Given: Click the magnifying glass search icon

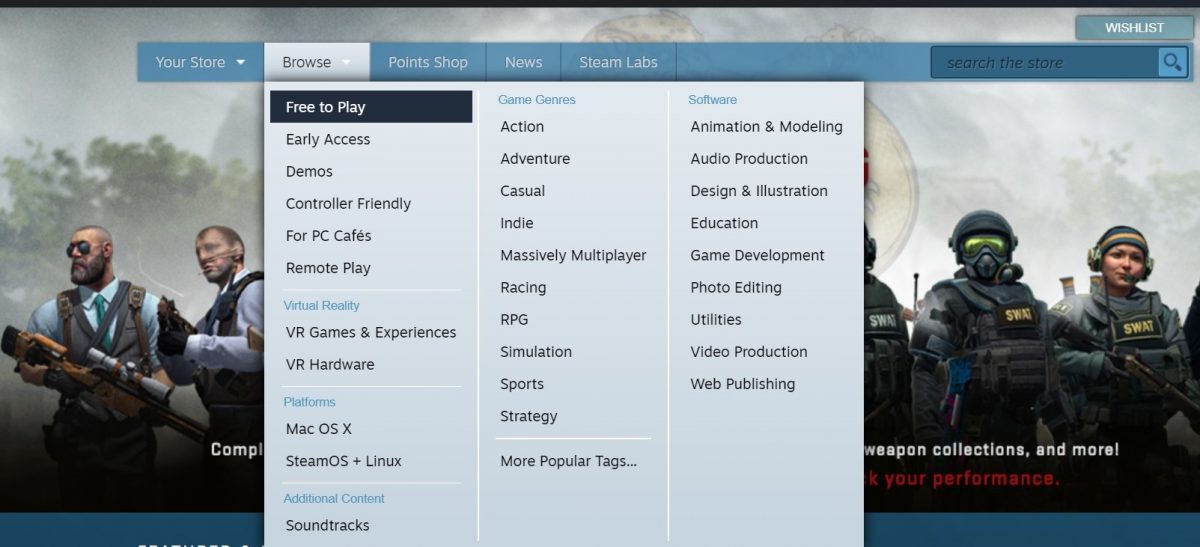Looking at the screenshot, I should [1172, 63].
